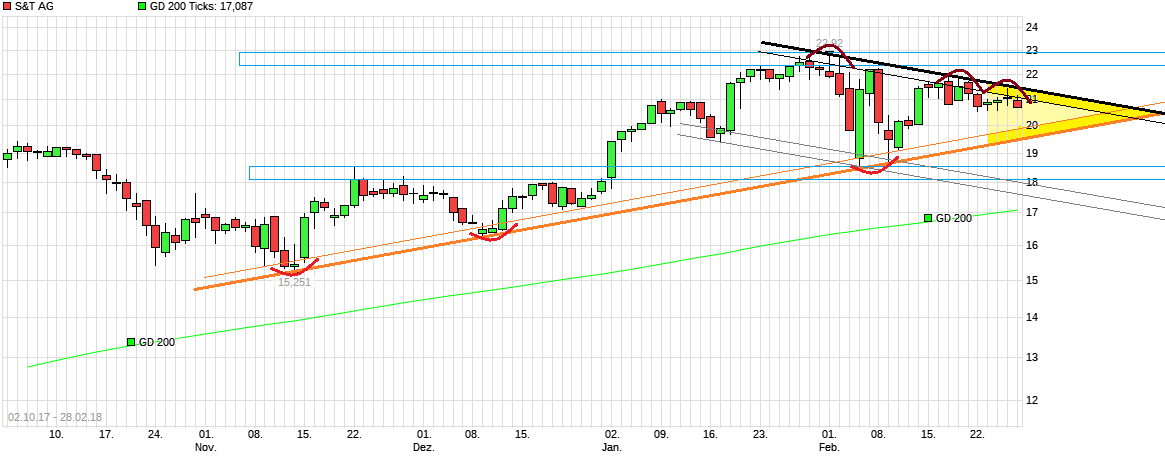Click the '23' price axis label
1165x460 pixels.
point(1032,51)
